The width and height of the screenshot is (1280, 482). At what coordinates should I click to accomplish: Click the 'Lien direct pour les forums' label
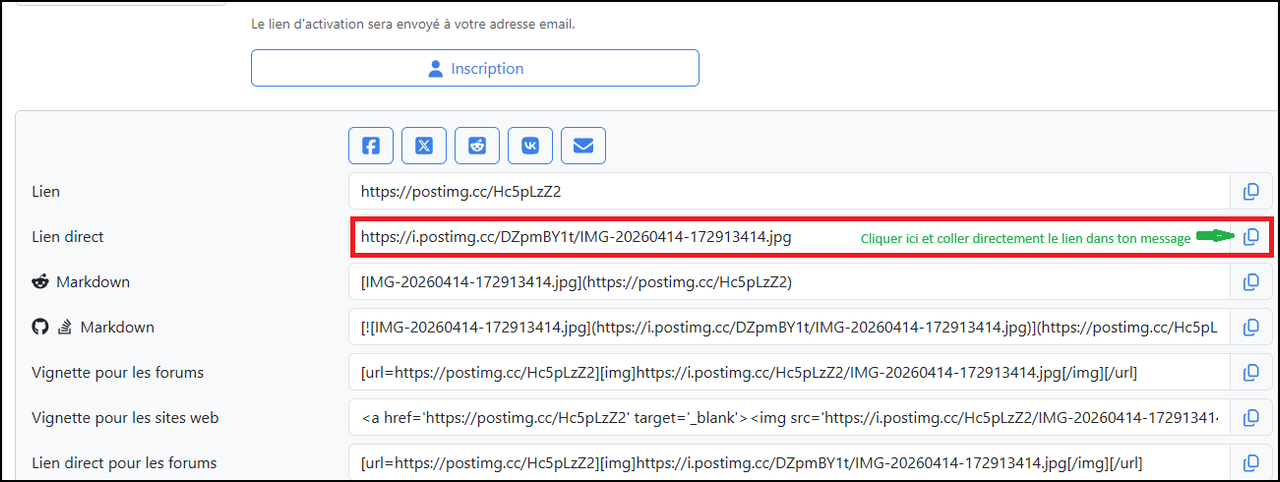(124, 463)
